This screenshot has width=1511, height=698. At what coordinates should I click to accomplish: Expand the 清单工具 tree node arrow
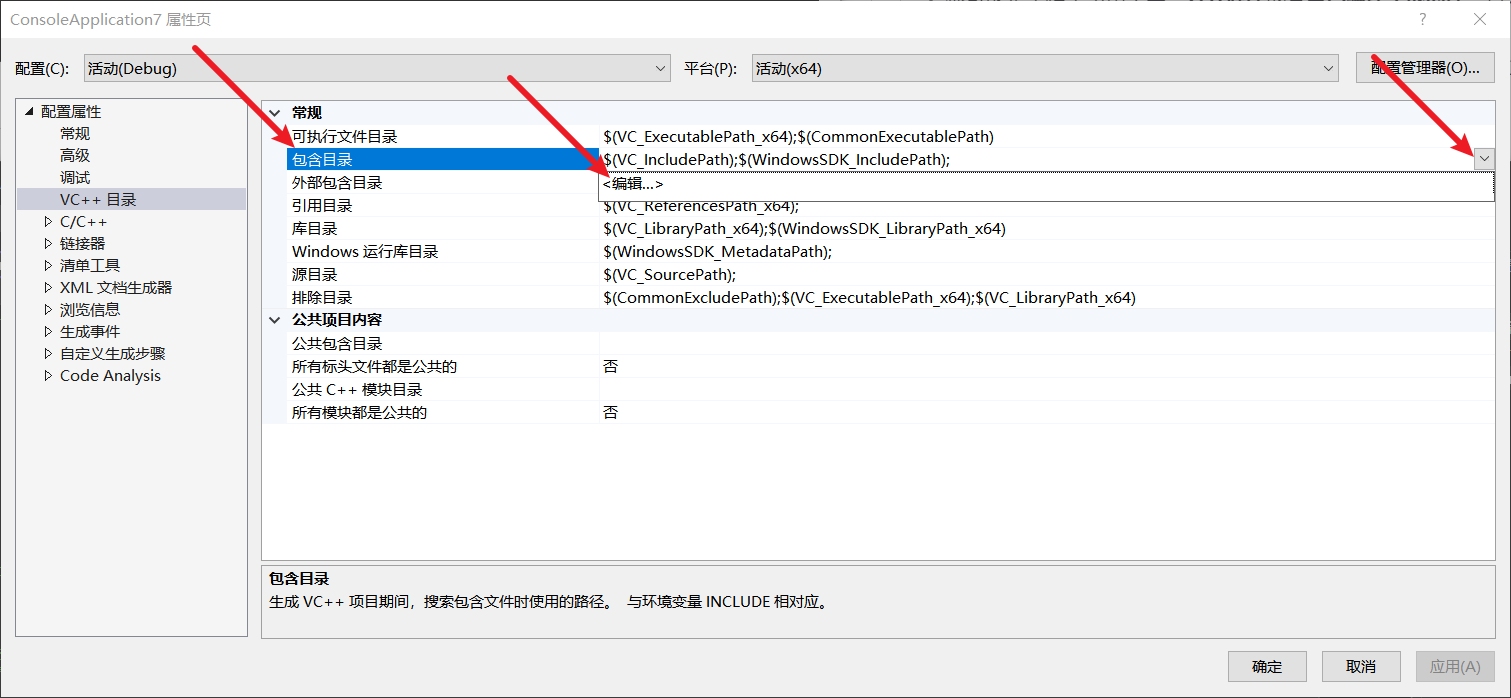48,265
